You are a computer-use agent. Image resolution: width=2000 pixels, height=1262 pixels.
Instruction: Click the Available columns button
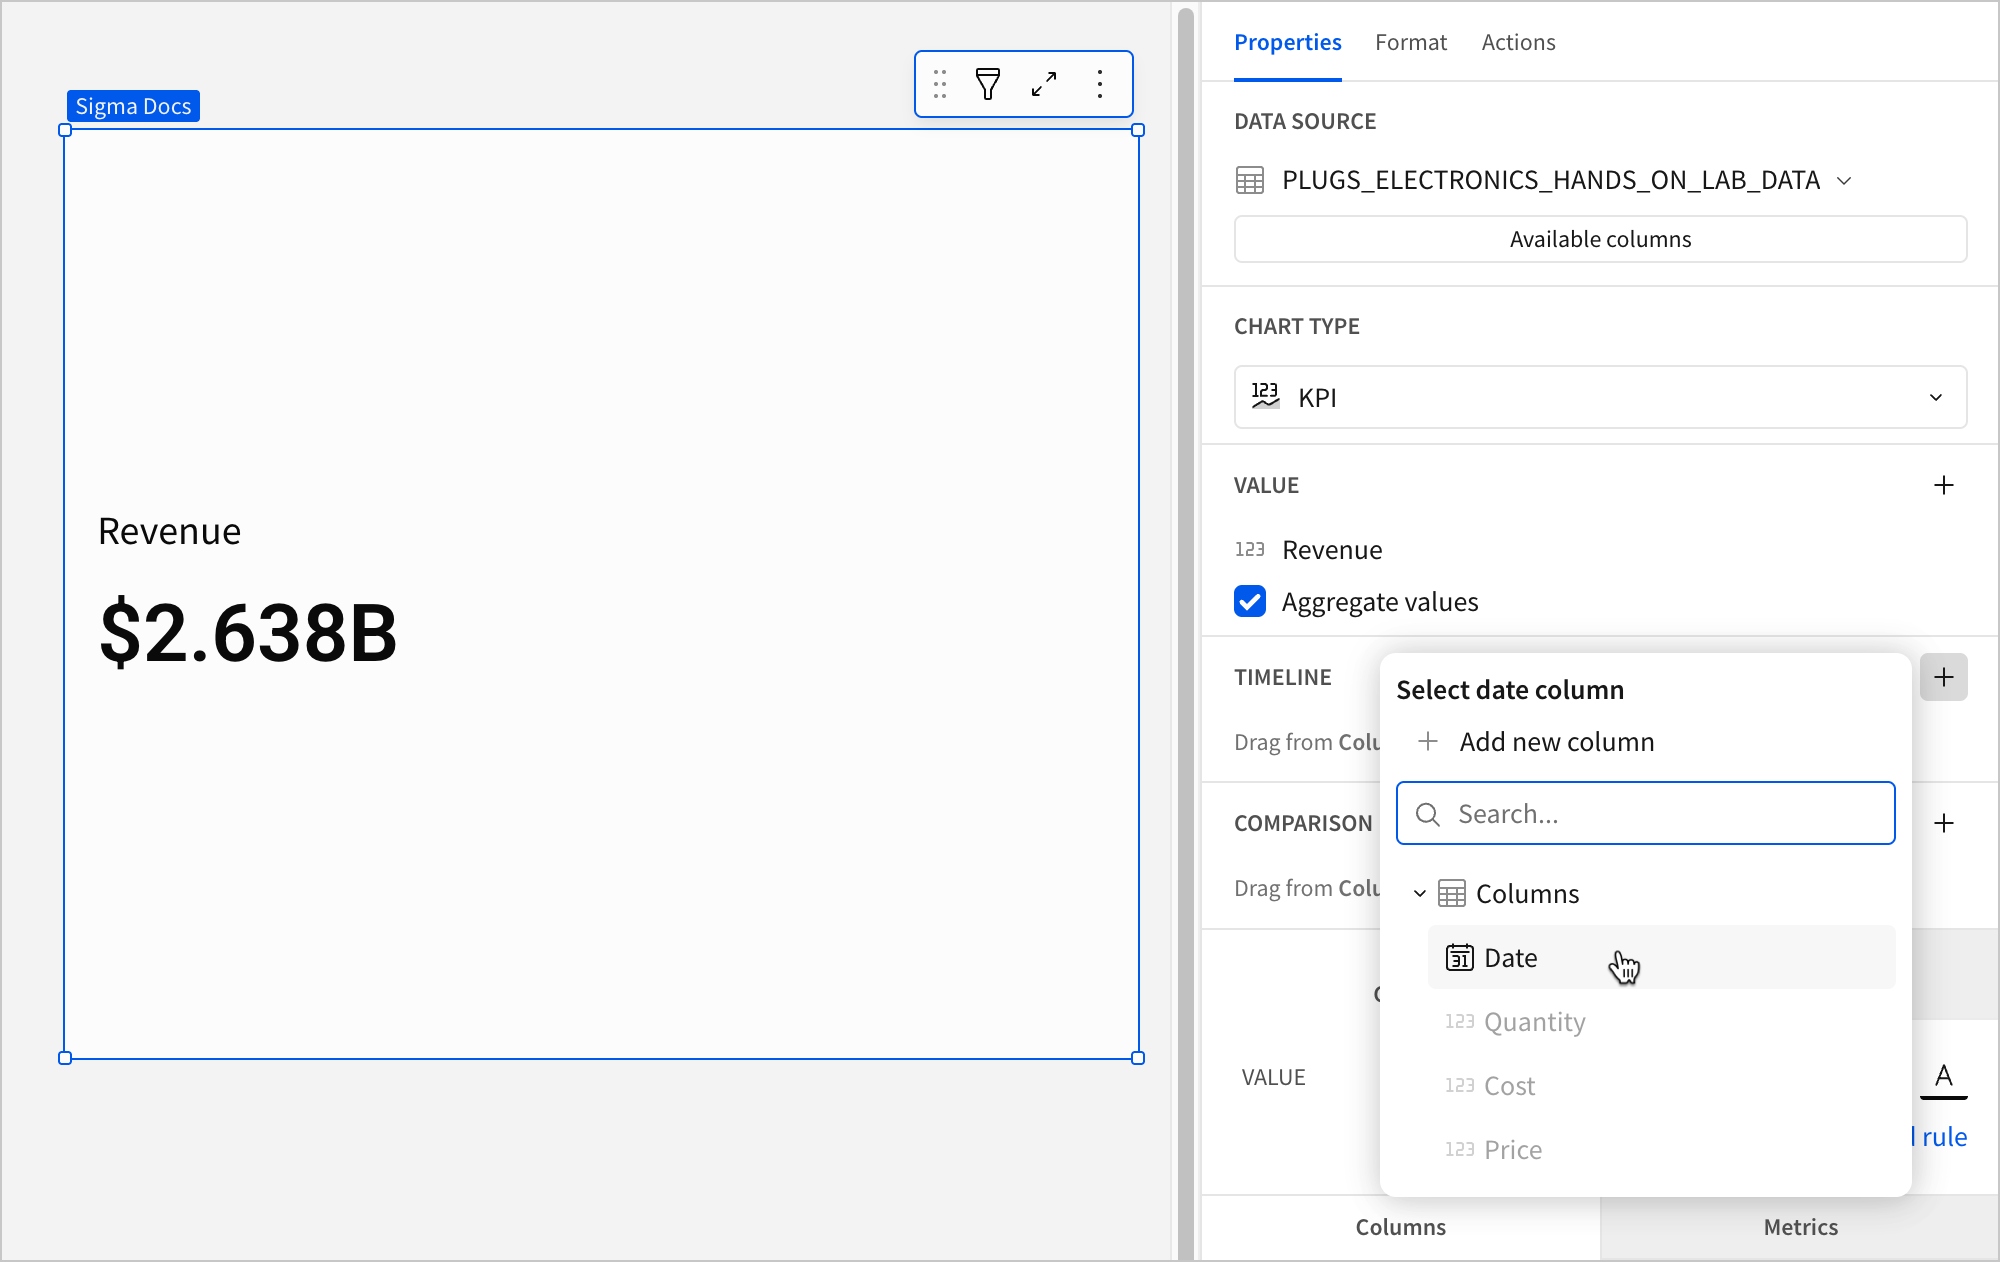[1599, 238]
